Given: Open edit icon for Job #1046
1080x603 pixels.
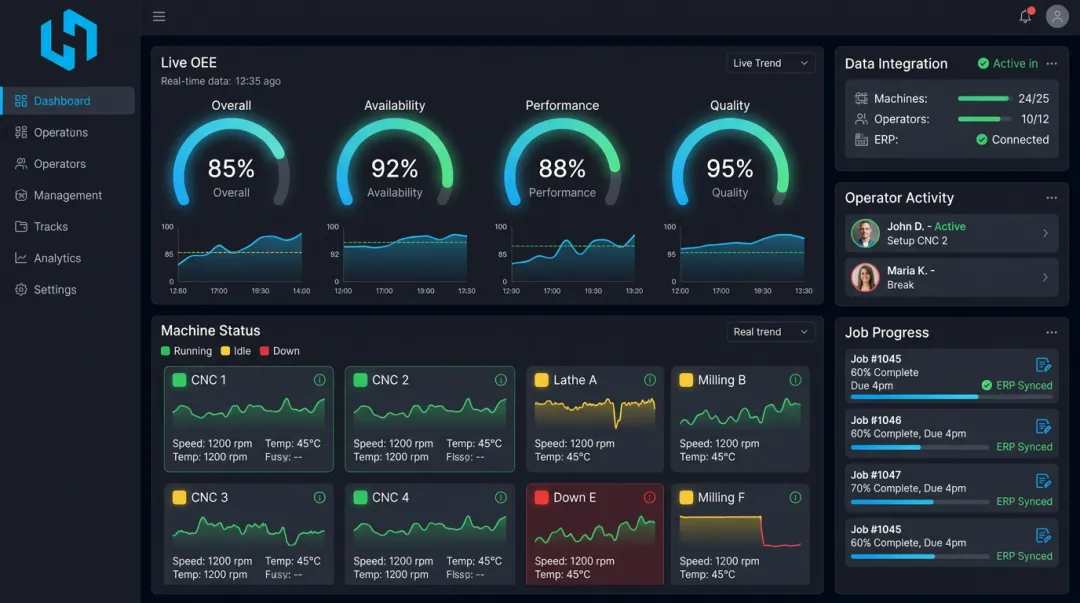Looking at the screenshot, I should [1043, 427].
